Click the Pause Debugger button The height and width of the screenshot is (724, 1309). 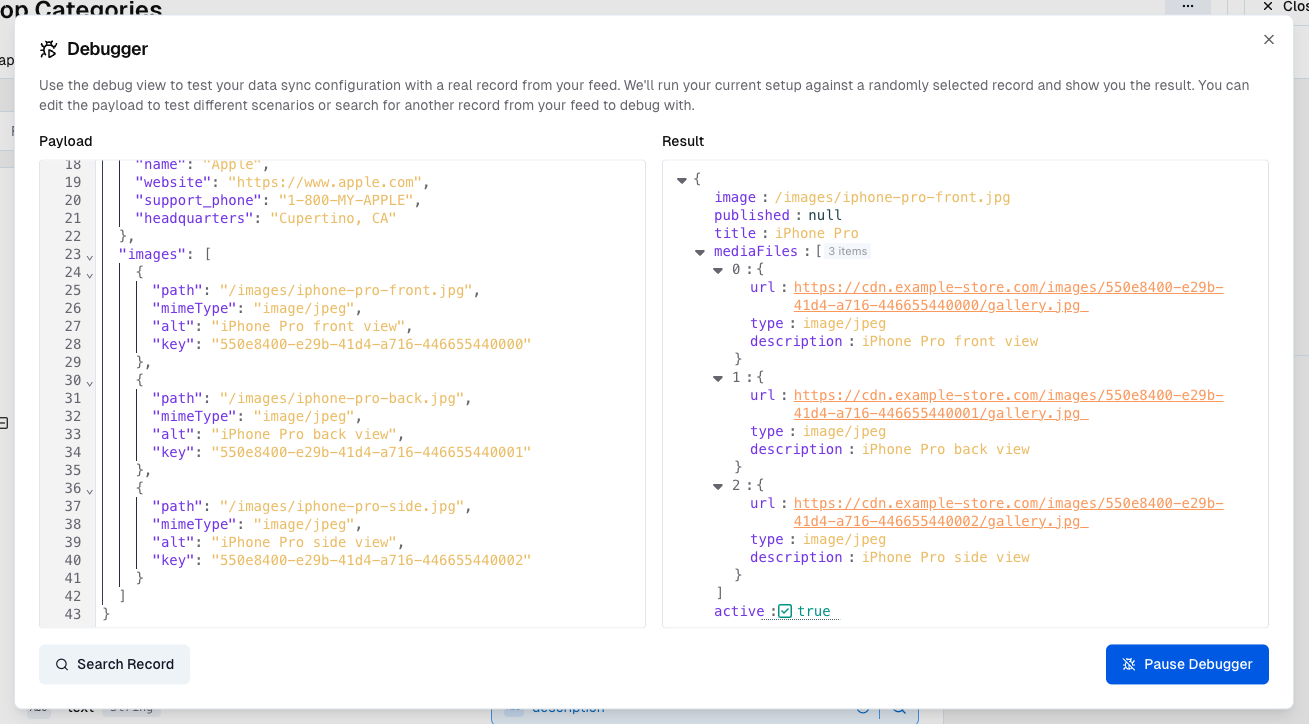pyautogui.click(x=1187, y=664)
